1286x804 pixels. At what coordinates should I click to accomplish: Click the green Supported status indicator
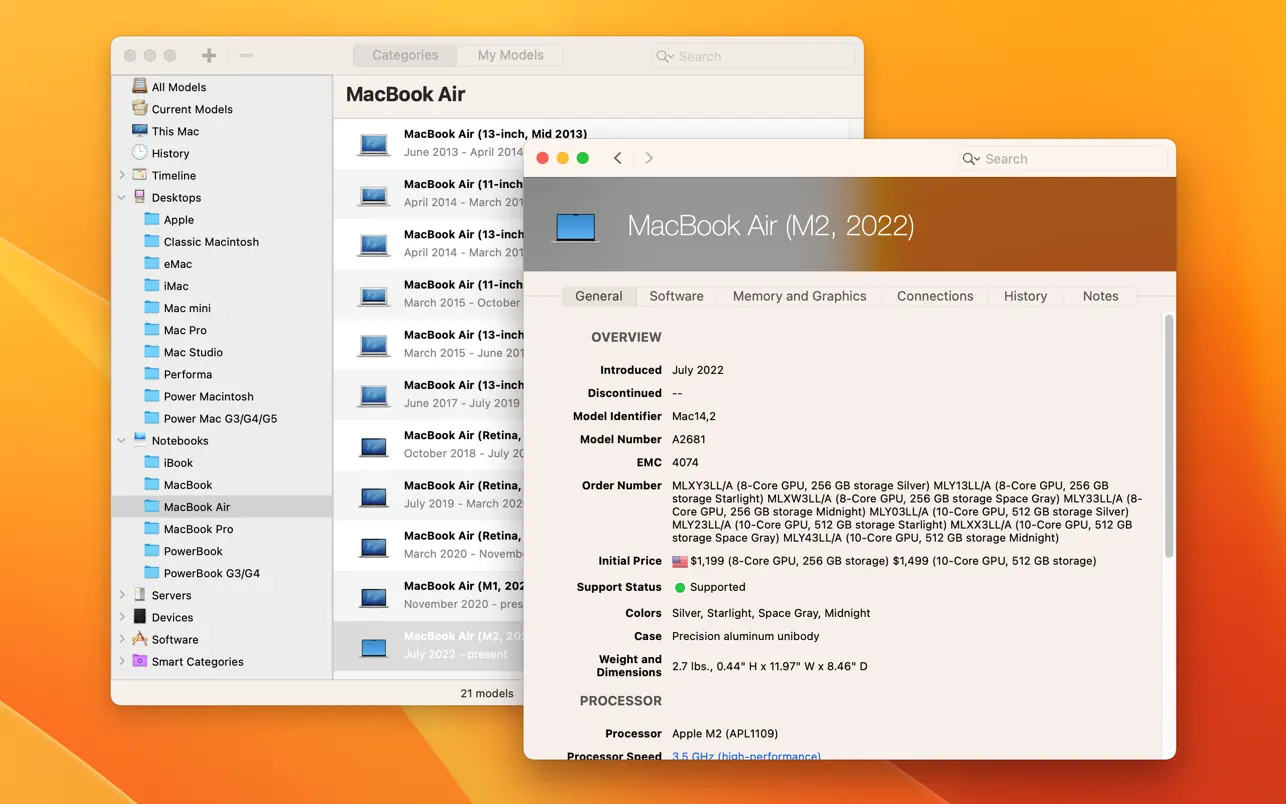click(680, 587)
